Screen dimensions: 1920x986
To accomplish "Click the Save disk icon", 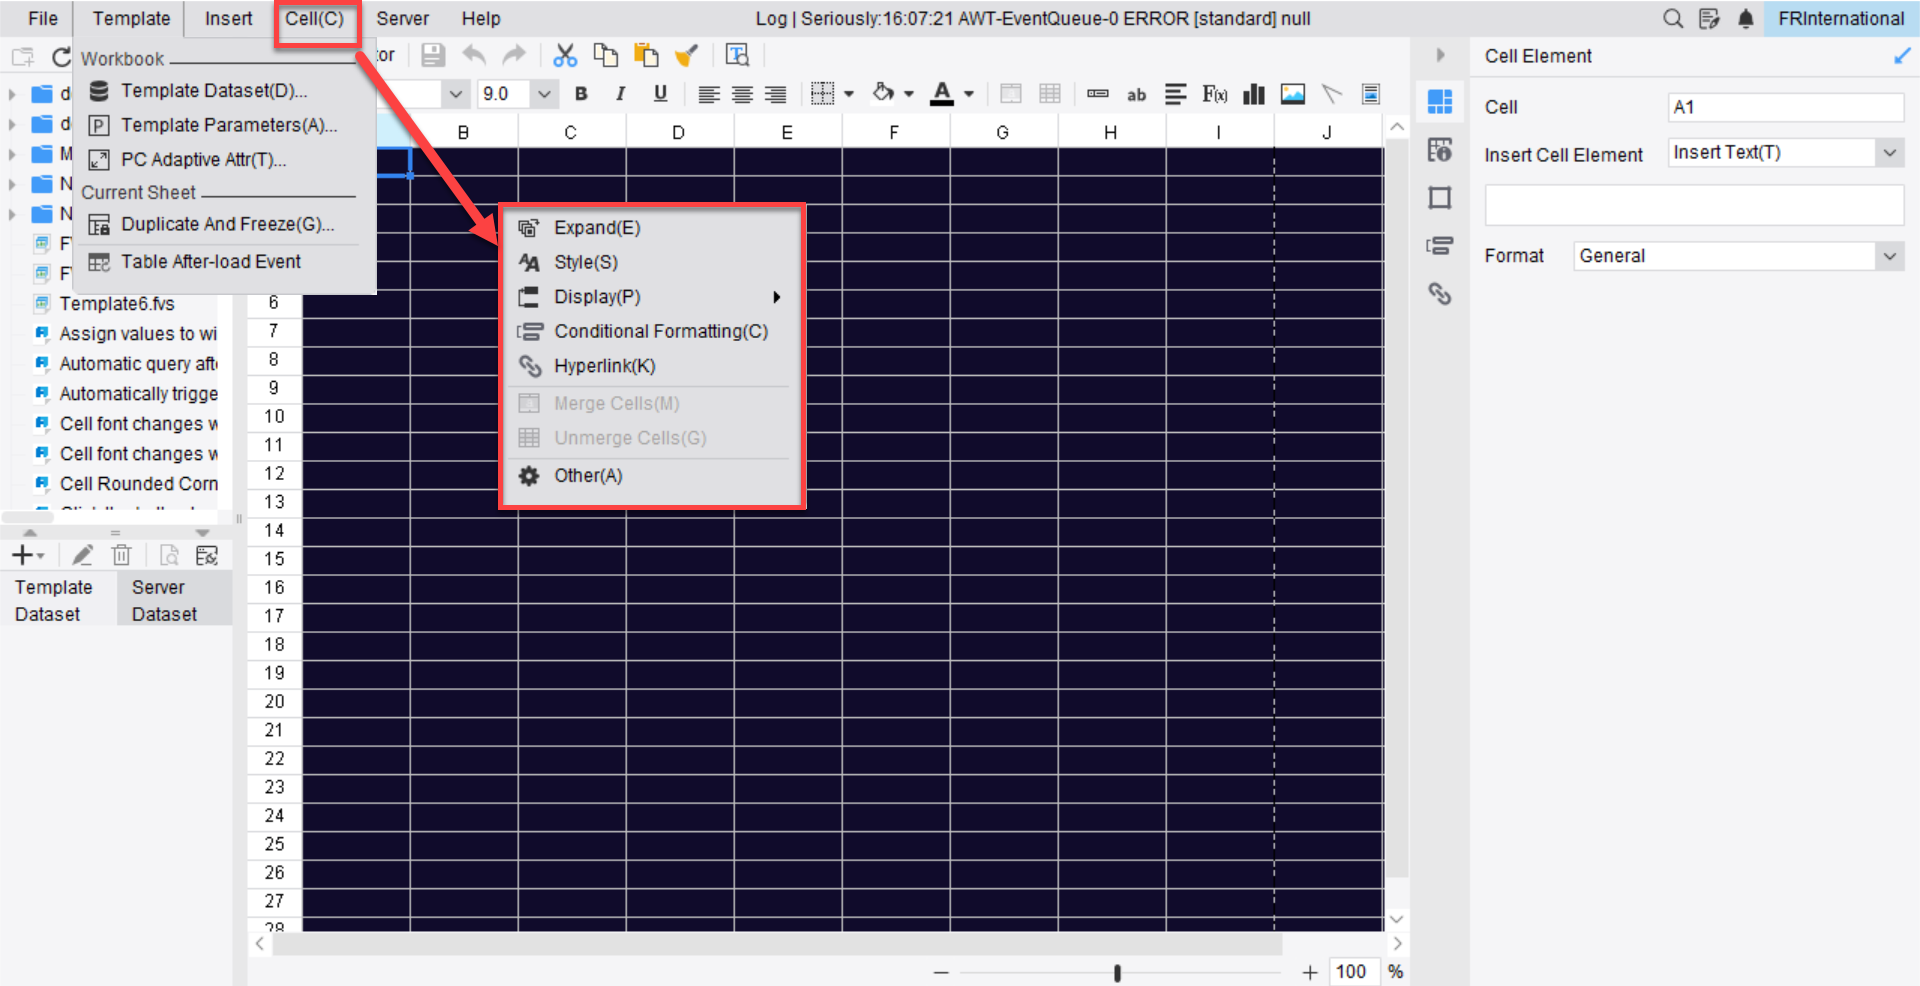I will [433, 55].
